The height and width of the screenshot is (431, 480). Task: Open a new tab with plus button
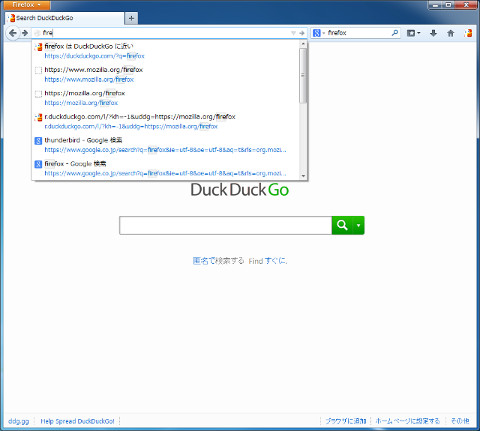tap(131, 18)
